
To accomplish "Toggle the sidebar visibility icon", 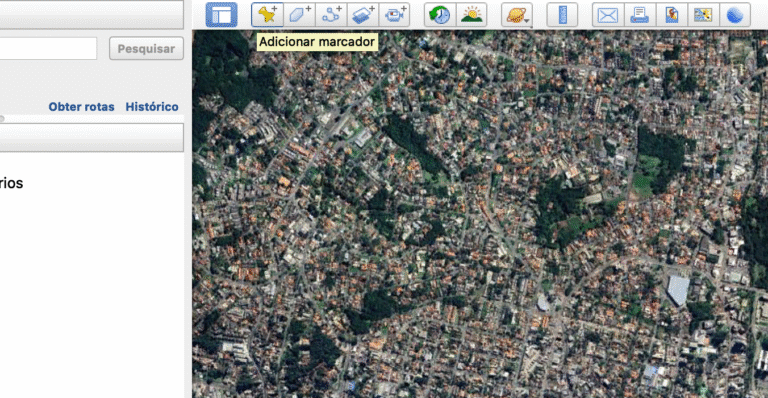I will (221, 15).
